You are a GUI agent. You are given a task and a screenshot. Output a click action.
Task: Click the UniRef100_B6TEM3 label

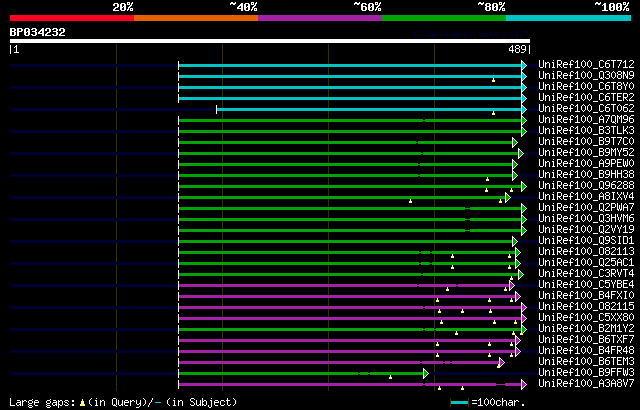tap(586, 361)
